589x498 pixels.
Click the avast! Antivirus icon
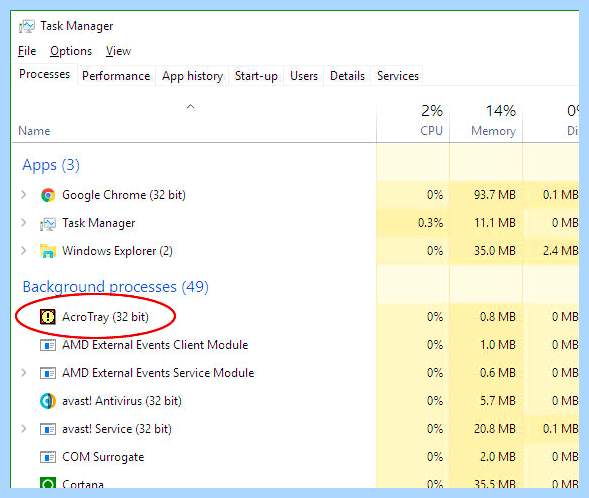coord(48,401)
